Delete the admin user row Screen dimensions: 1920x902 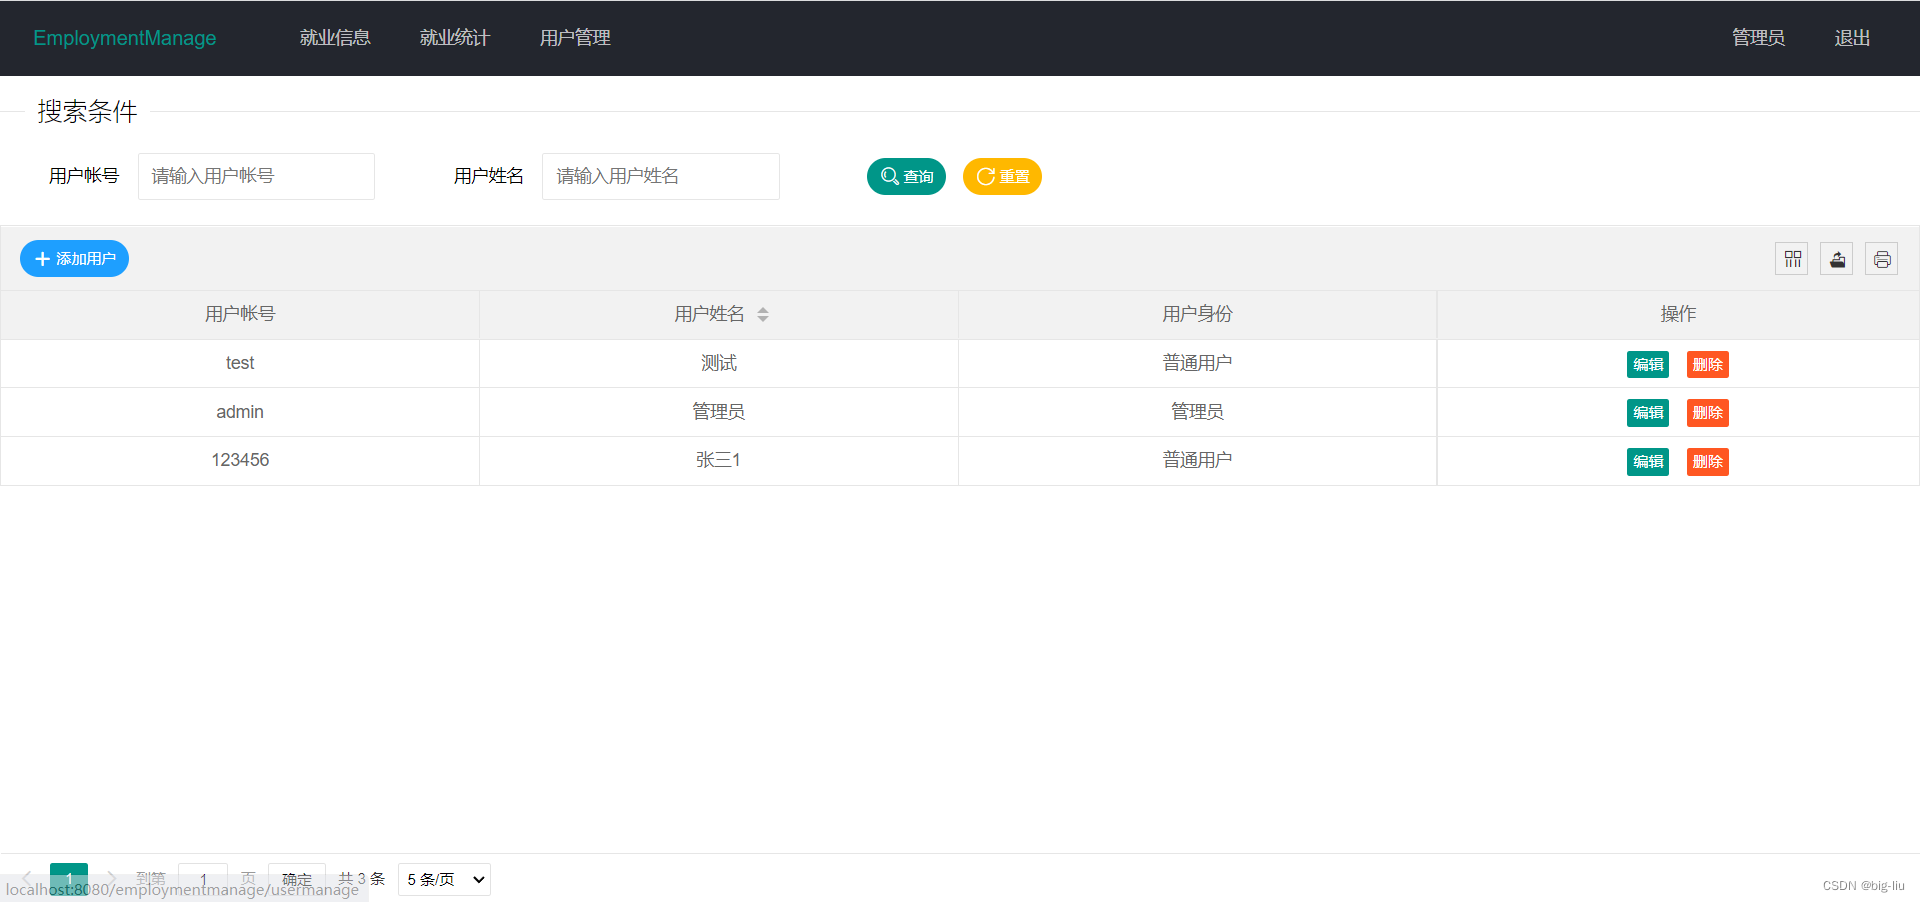(x=1708, y=413)
